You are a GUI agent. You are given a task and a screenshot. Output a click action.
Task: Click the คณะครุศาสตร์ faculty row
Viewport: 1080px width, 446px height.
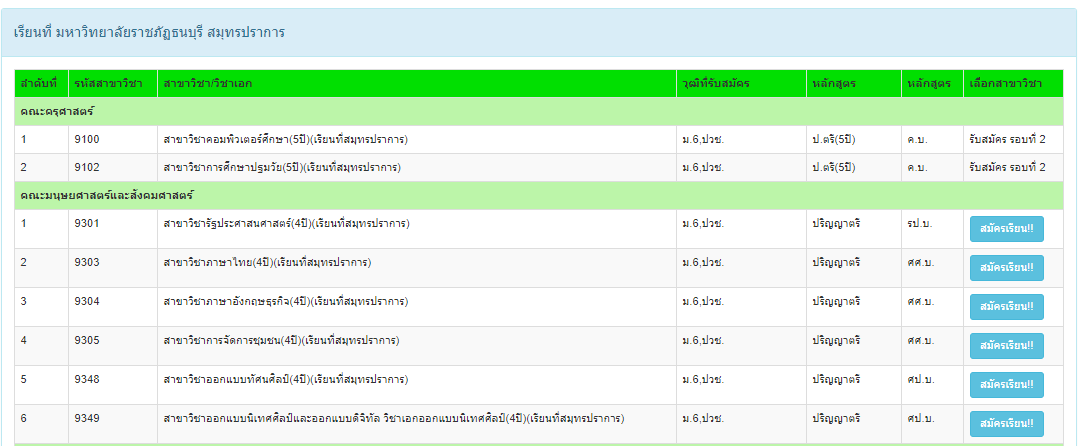pos(539,112)
